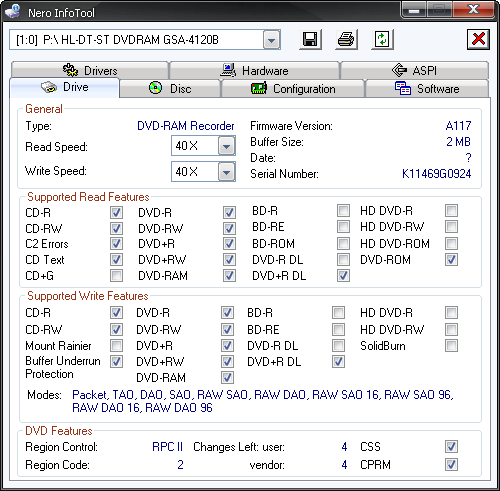500x491 pixels.
Task: Open the Disc tab
Action: click(x=170, y=89)
